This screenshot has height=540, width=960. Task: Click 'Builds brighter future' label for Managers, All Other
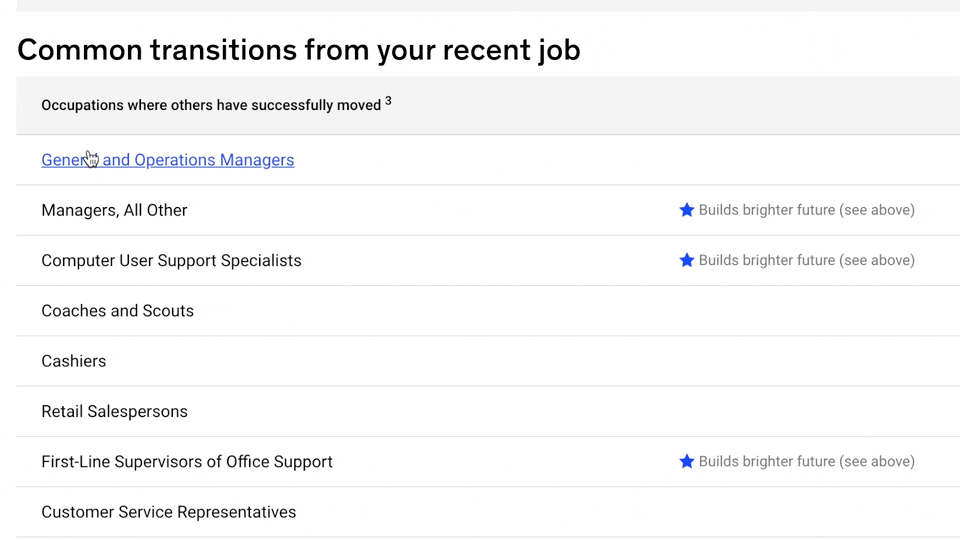(x=806, y=210)
